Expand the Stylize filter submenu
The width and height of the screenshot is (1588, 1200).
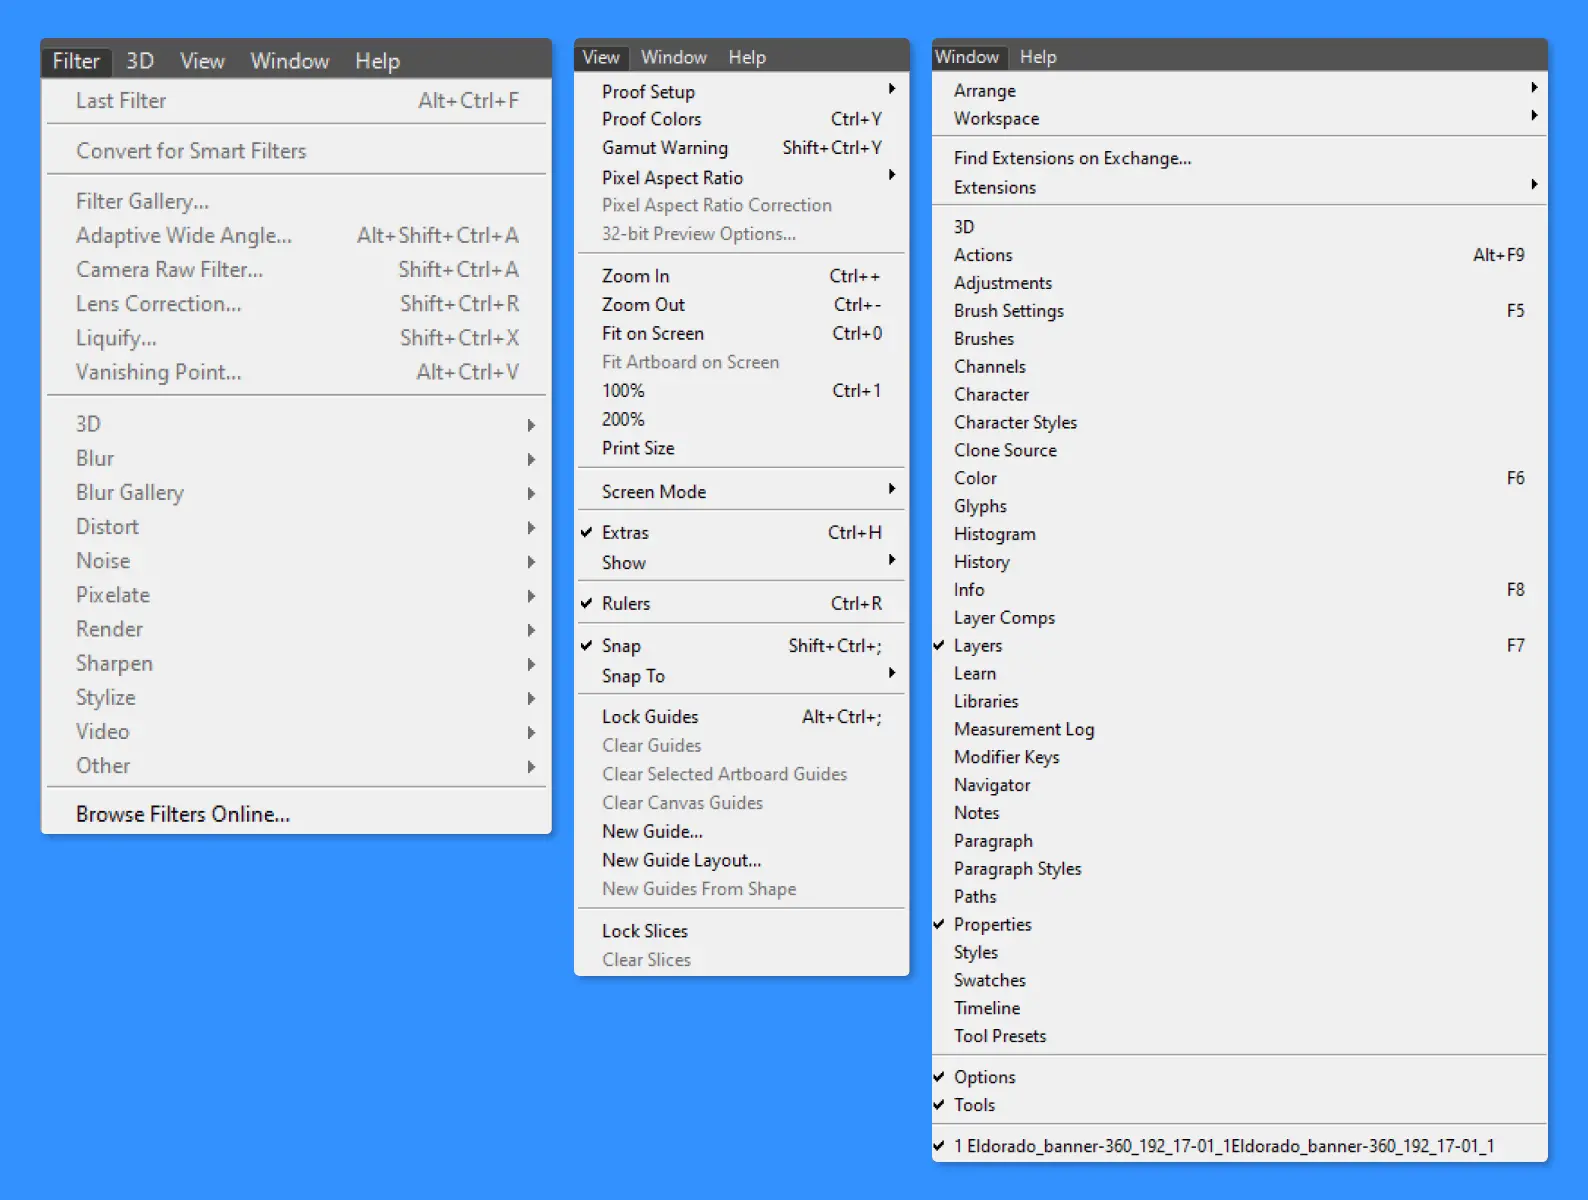point(296,698)
